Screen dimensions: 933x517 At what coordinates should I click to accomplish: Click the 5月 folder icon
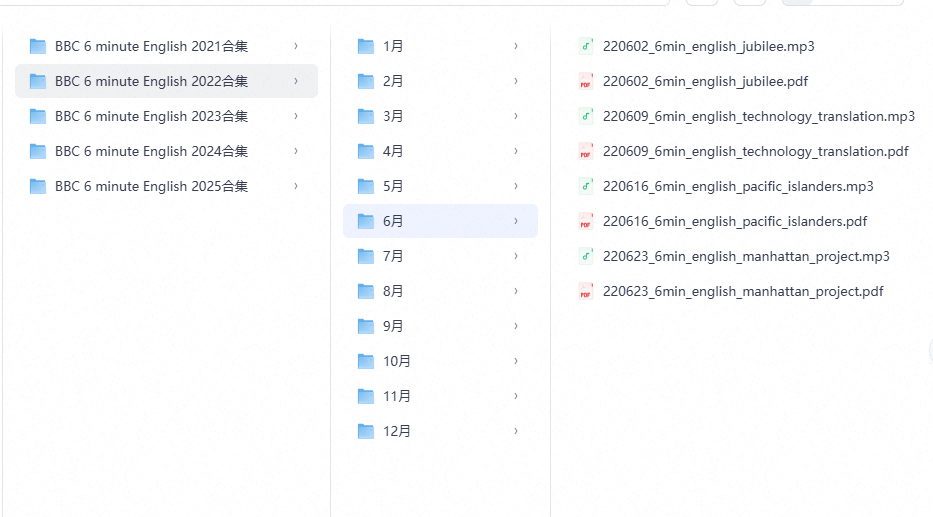click(365, 187)
